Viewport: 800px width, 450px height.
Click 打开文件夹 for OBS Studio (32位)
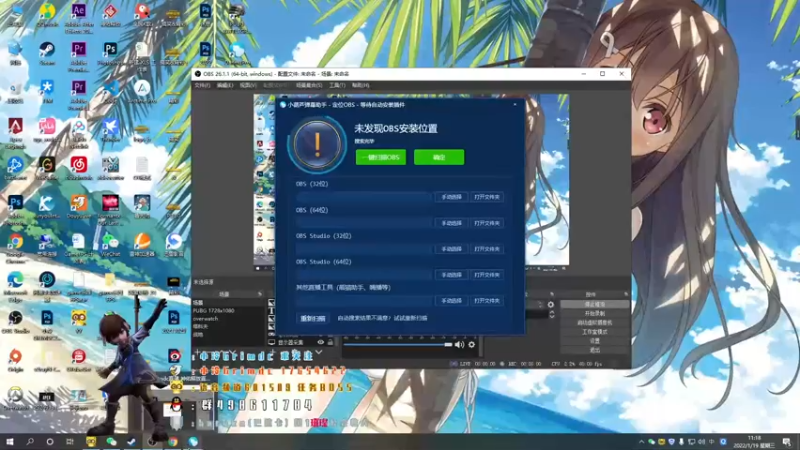pyautogui.click(x=487, y=249)
